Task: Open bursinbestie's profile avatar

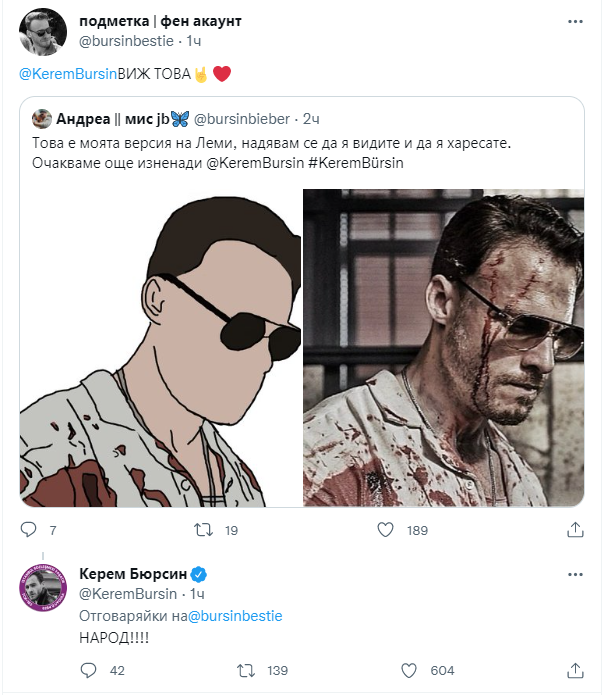Action: (40, 34)
